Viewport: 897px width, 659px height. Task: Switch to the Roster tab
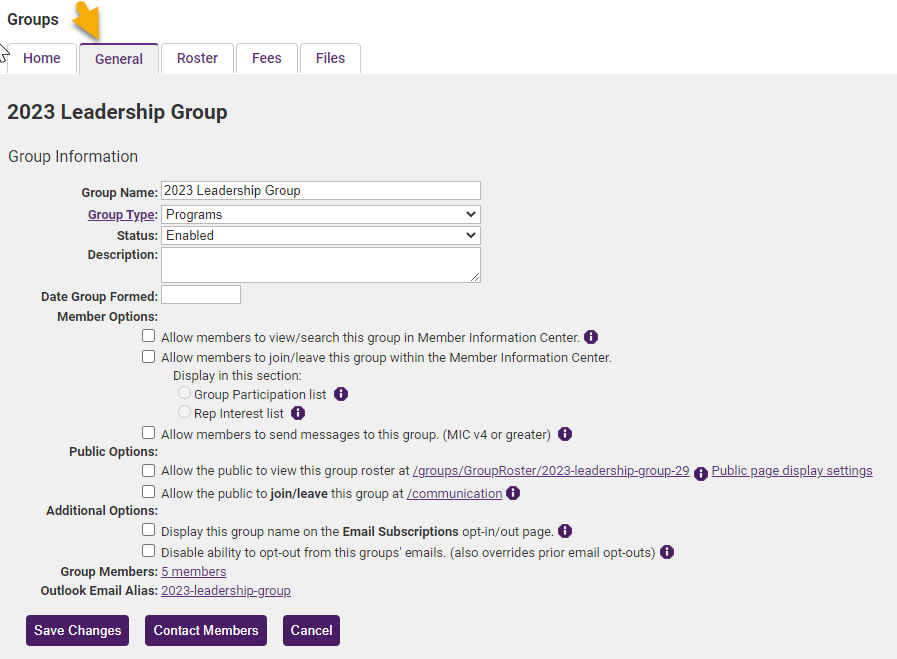(x=197, y=58)
